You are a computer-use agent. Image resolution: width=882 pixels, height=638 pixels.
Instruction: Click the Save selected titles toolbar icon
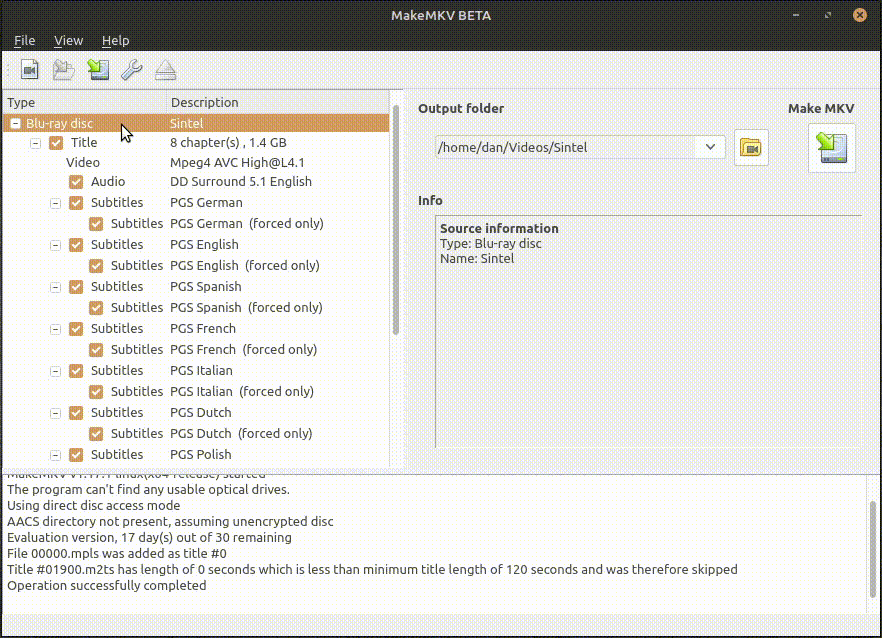[x=98, y=70]
